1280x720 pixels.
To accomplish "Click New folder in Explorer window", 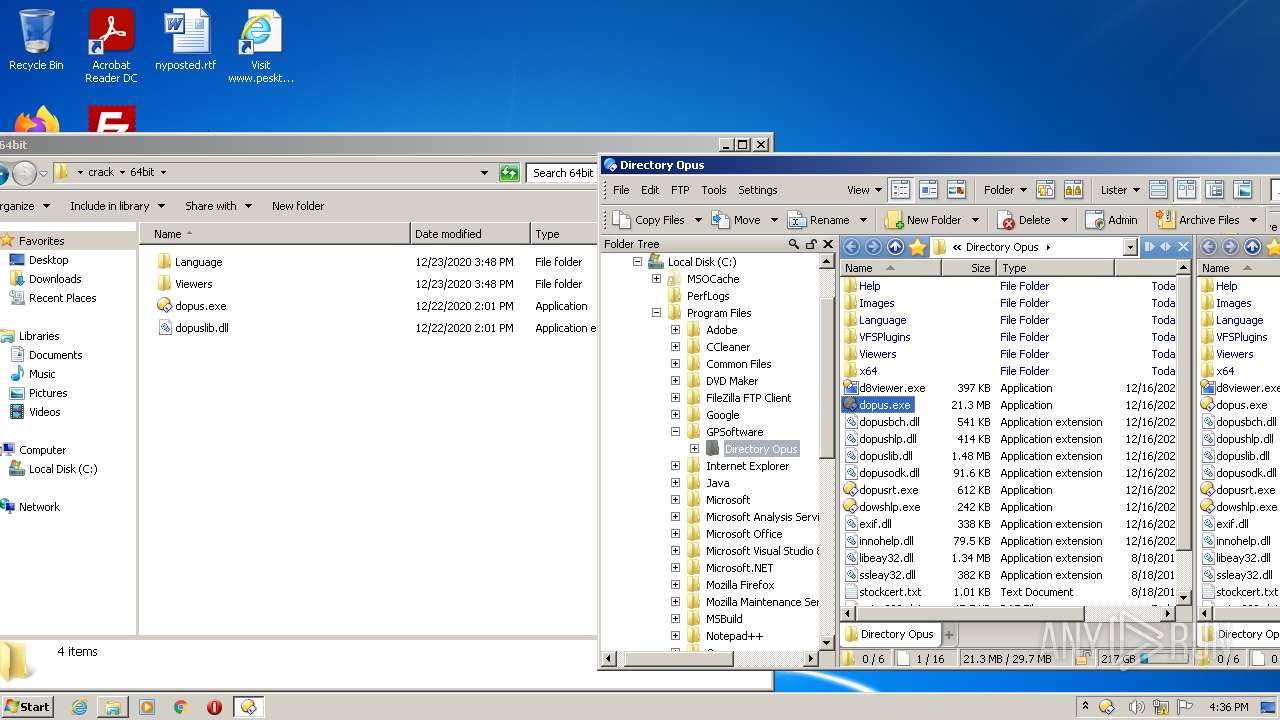I will coord(298,206).
